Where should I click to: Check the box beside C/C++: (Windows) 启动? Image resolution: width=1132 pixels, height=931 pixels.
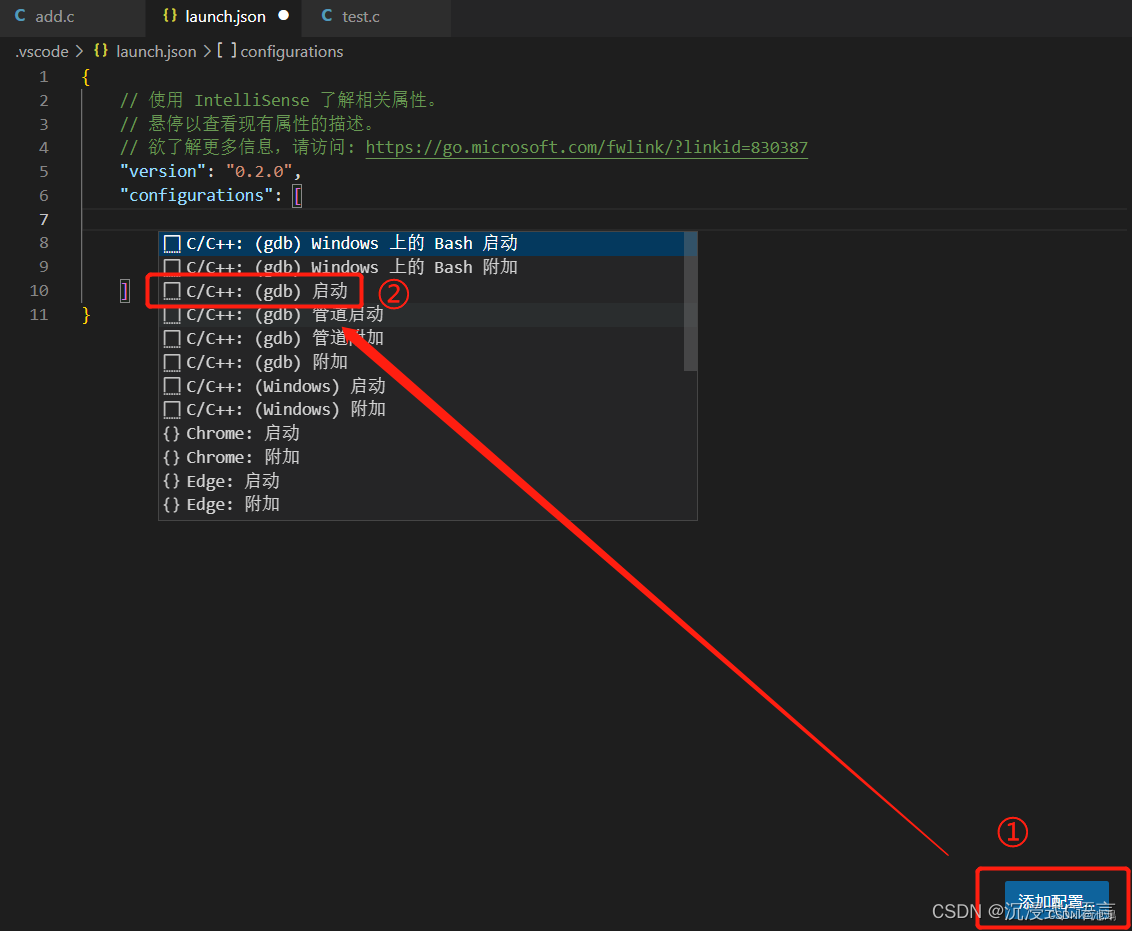[x=171, y=385]
